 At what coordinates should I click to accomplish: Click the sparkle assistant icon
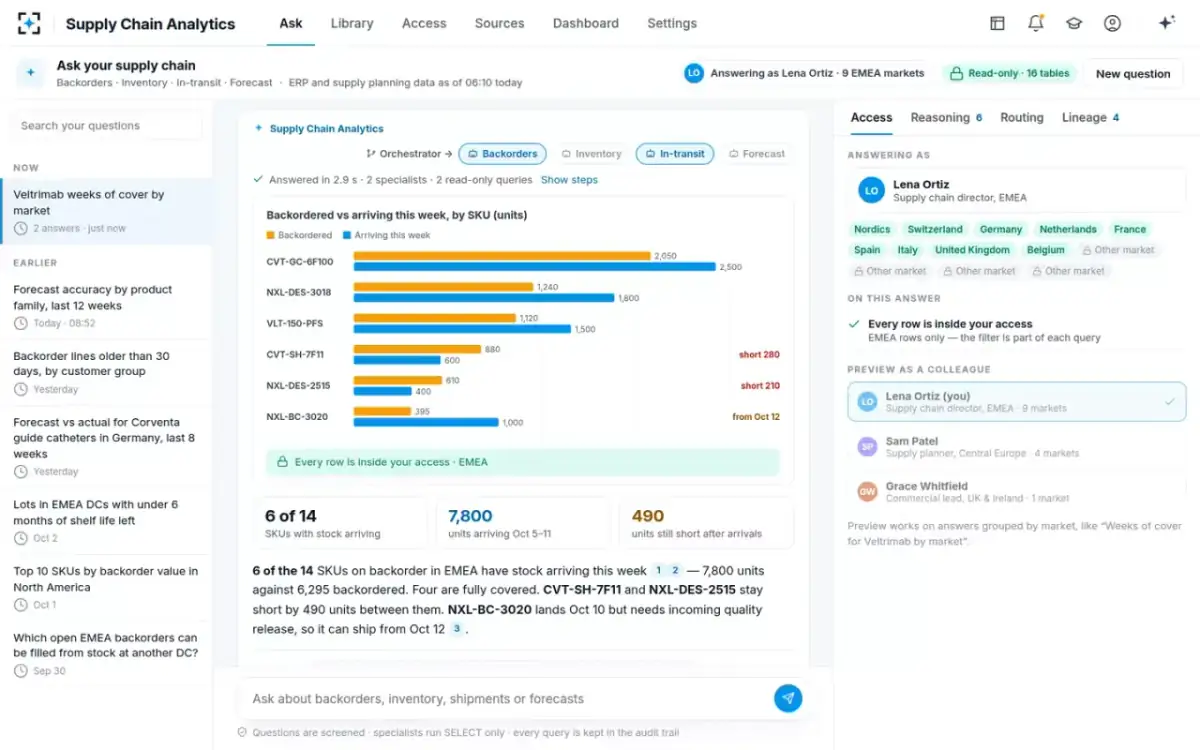point(1166,23)
